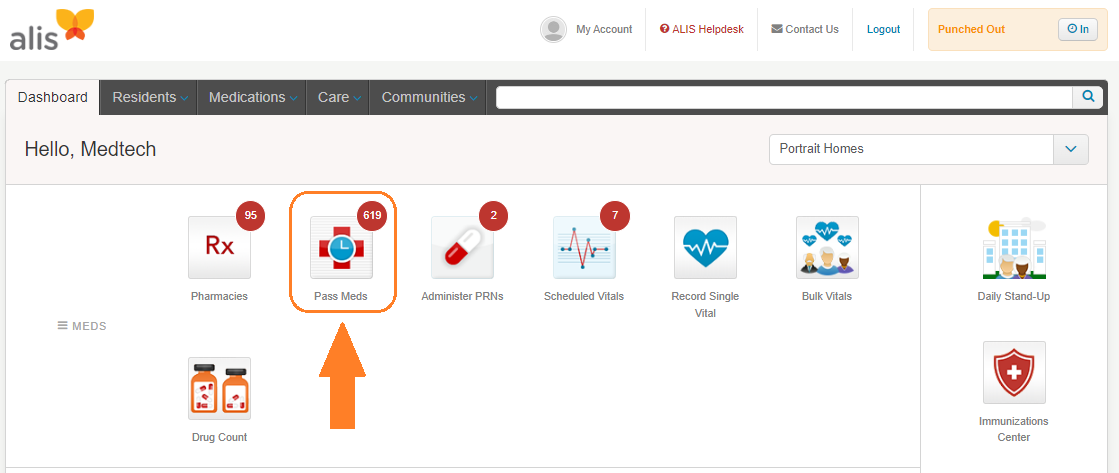Open Administer PRNs pill icon
Viewport: 1119px width, 473px height.
click(462, 247)
